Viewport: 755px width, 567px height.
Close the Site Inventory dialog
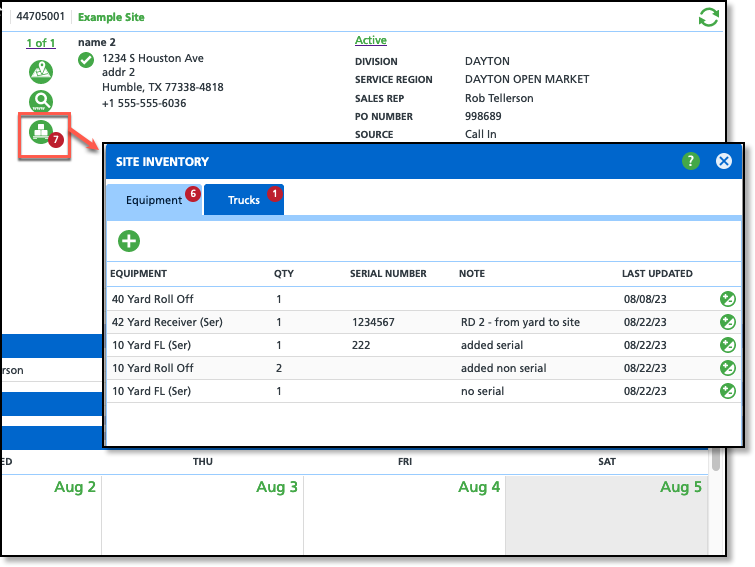click(723, 161)
